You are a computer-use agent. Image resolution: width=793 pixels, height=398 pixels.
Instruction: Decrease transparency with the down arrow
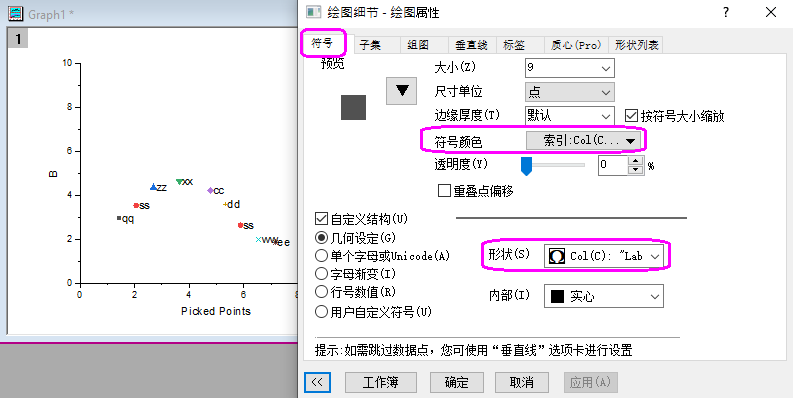(x=636, y=170)
